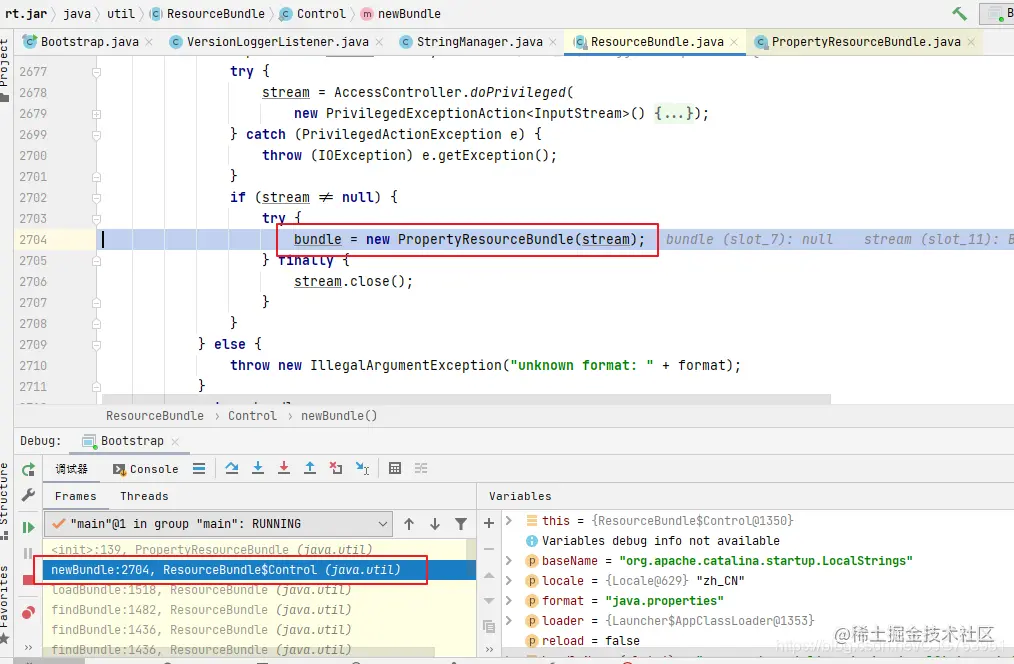1014x664 pixels.
Task: Pause the running program
Action: coord(28,553)
